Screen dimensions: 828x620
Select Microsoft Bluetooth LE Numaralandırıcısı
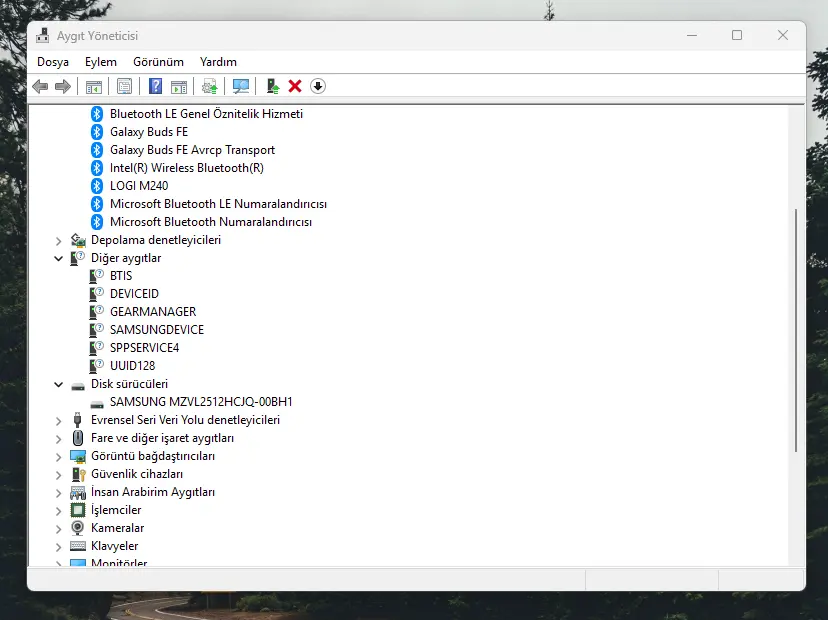point(218,204)
